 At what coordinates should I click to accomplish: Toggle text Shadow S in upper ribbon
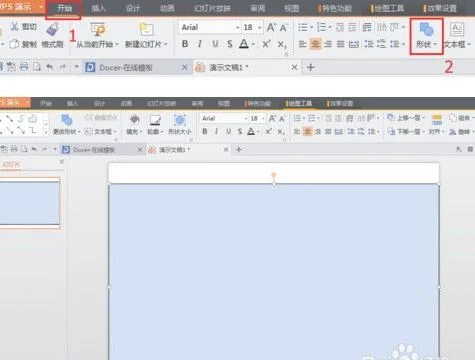pos(230,44)
